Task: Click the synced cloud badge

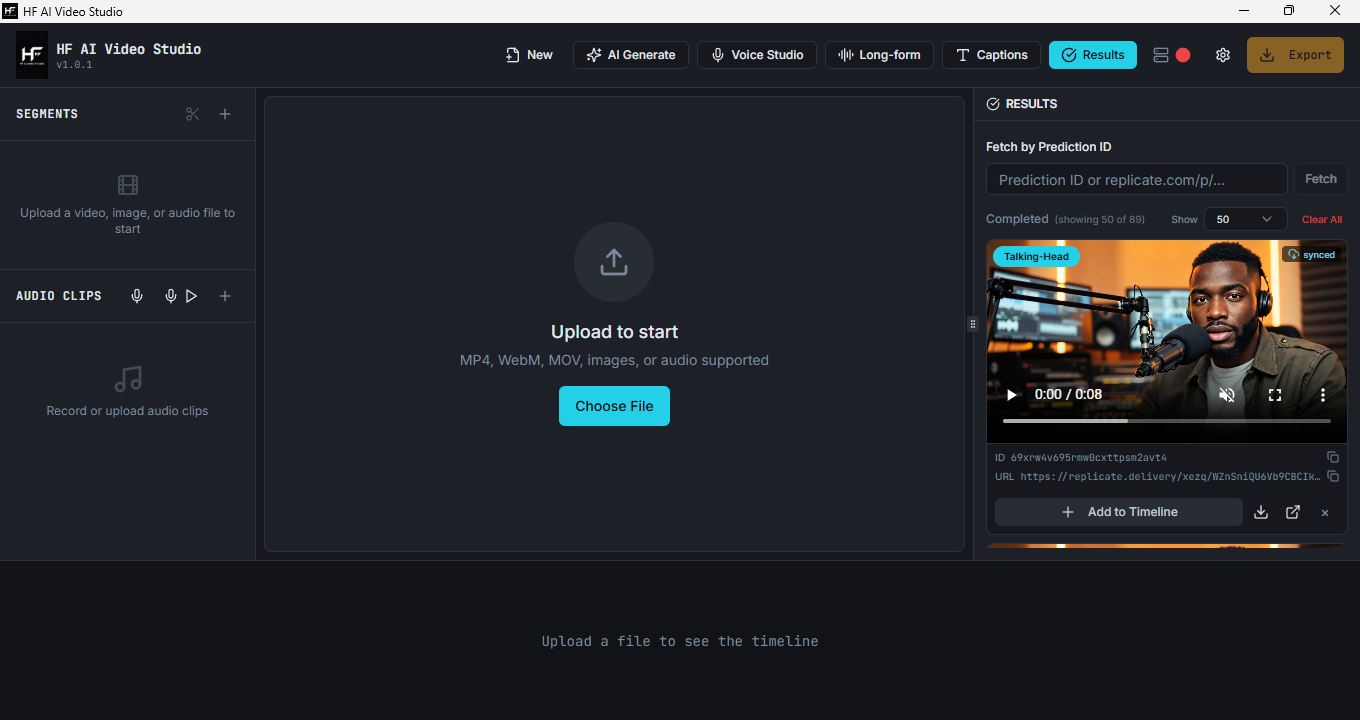Action: pyautogui.click(x=1311, y=255)
